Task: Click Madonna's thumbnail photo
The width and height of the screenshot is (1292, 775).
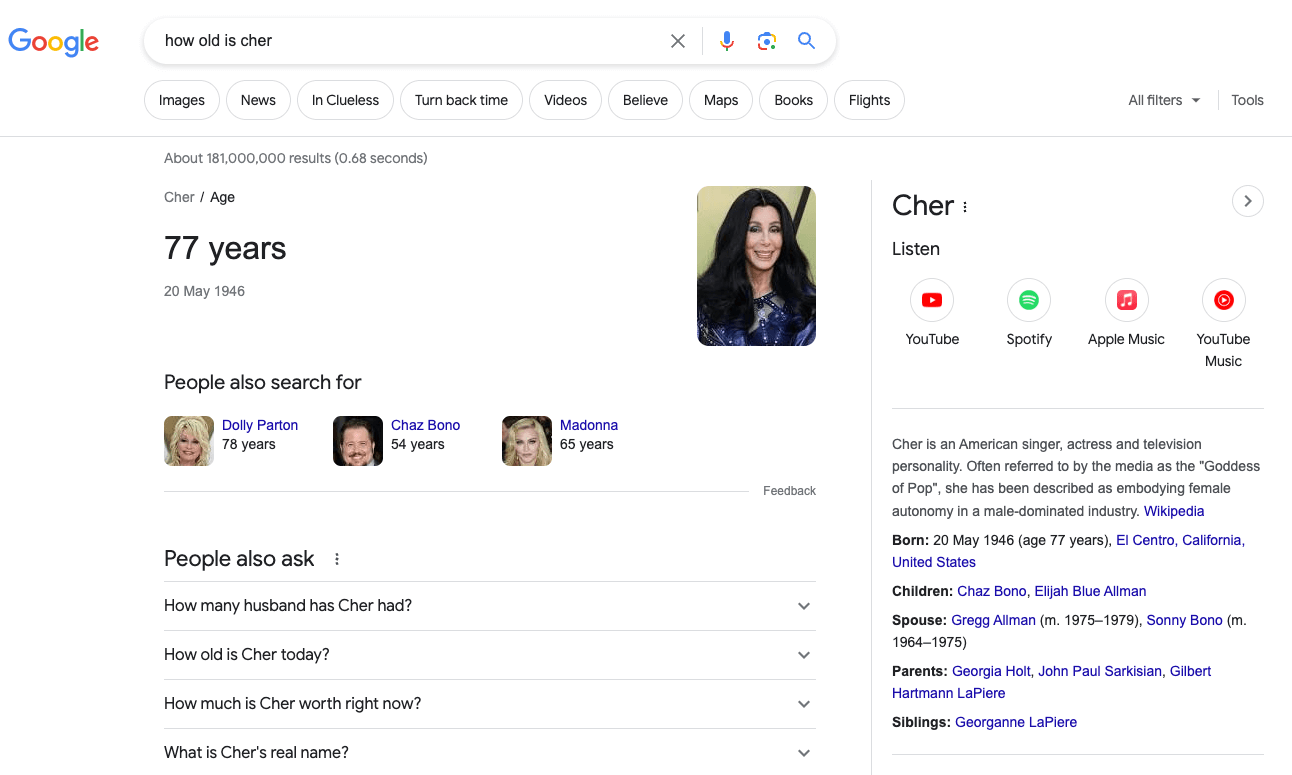Action: (x=527, y=441)
